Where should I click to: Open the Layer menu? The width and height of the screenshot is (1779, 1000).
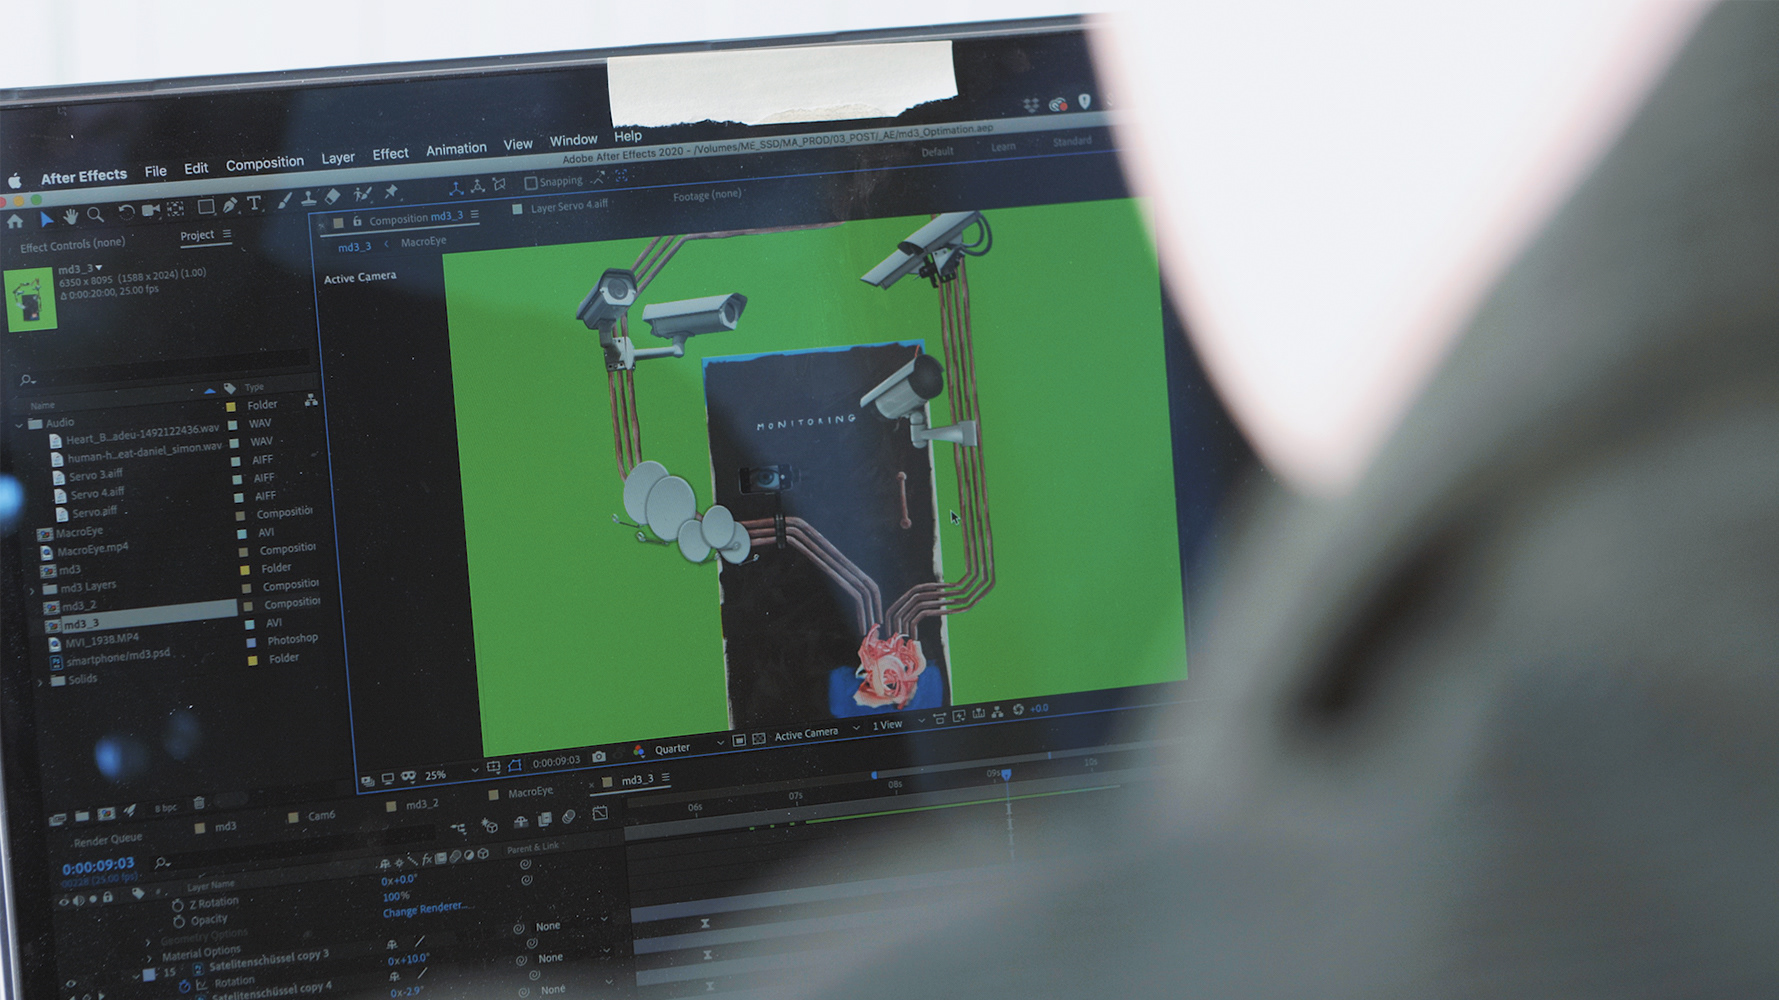338,158
